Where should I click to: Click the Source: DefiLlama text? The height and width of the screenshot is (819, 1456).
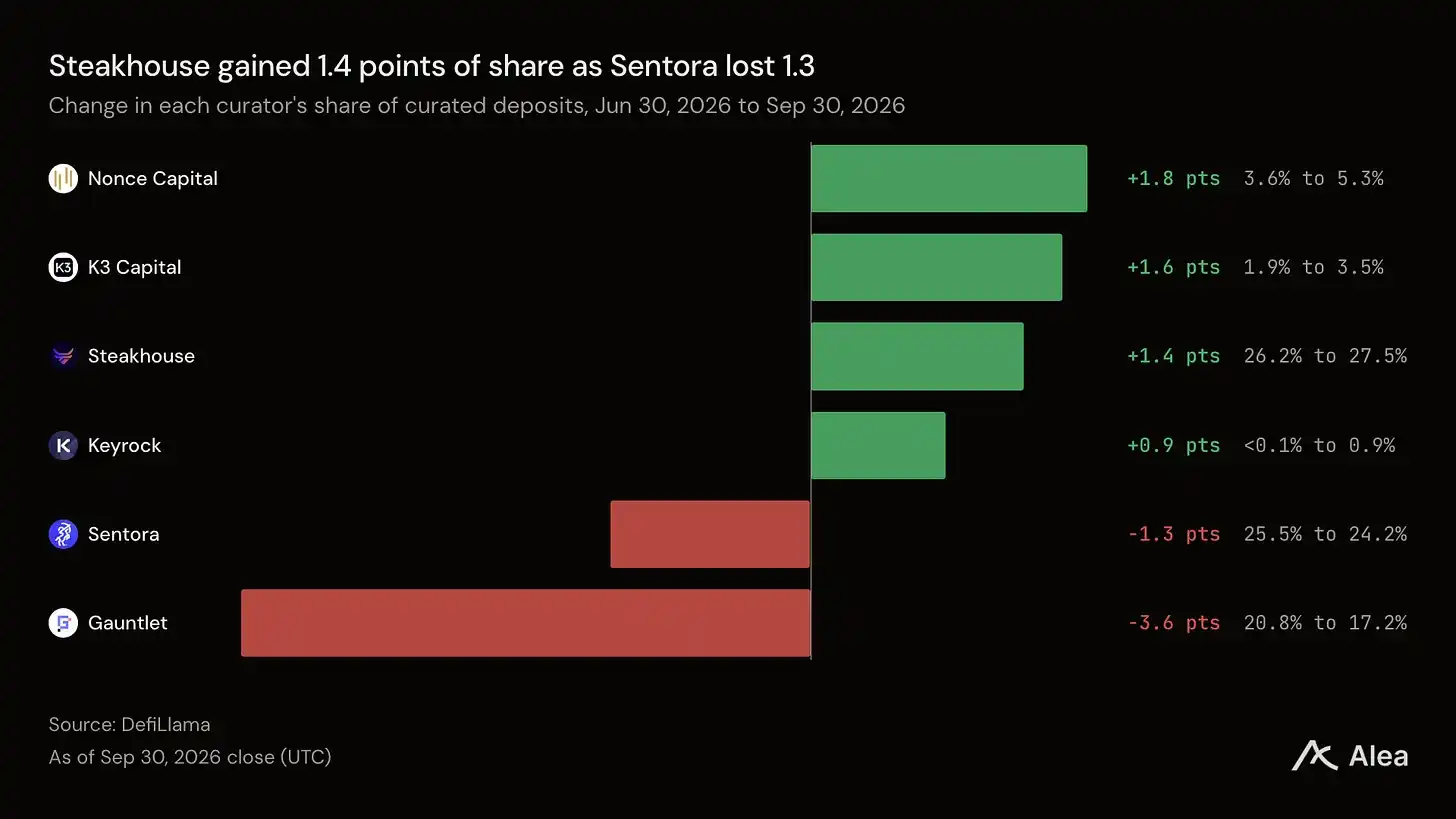coord(129,724)
